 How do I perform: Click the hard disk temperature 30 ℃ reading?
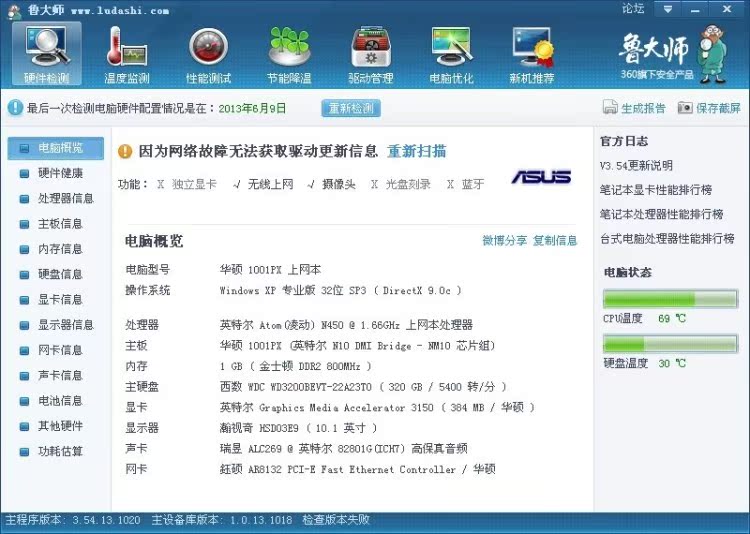672,364
